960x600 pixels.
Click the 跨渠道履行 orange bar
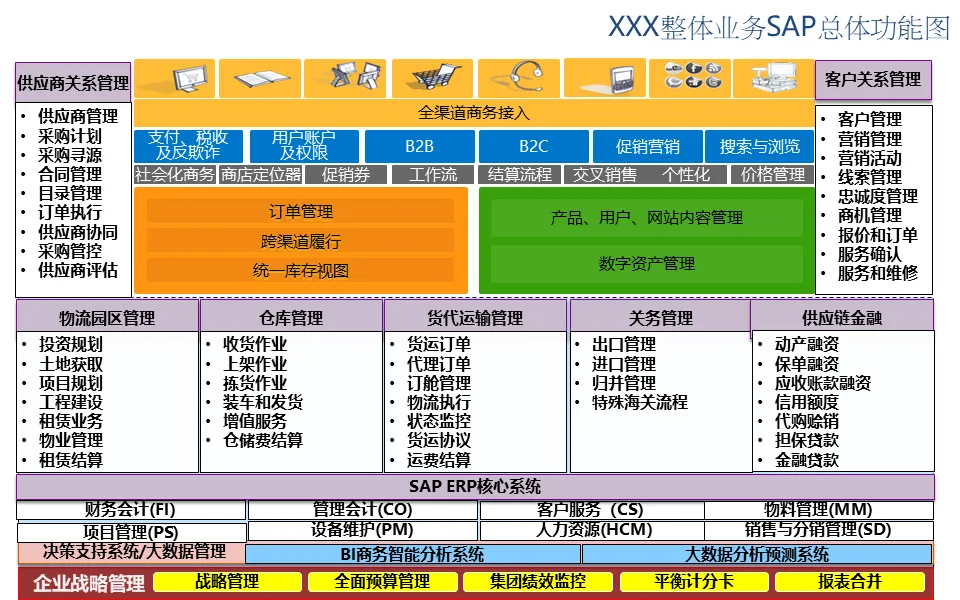click(x=300, y=241)
